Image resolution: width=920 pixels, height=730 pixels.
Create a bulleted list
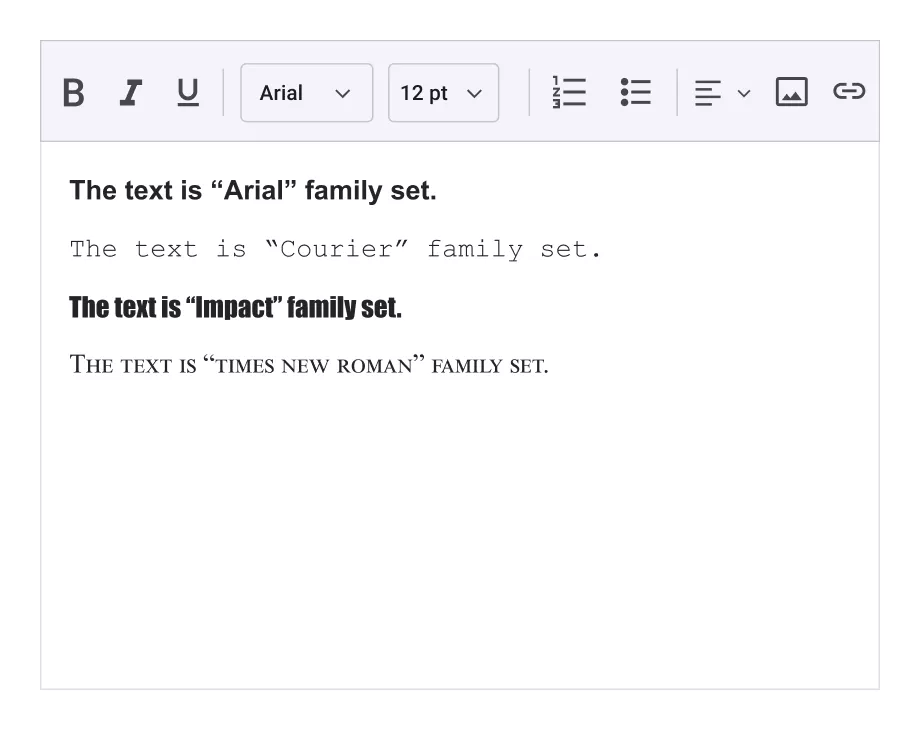(x=636, y=92)
